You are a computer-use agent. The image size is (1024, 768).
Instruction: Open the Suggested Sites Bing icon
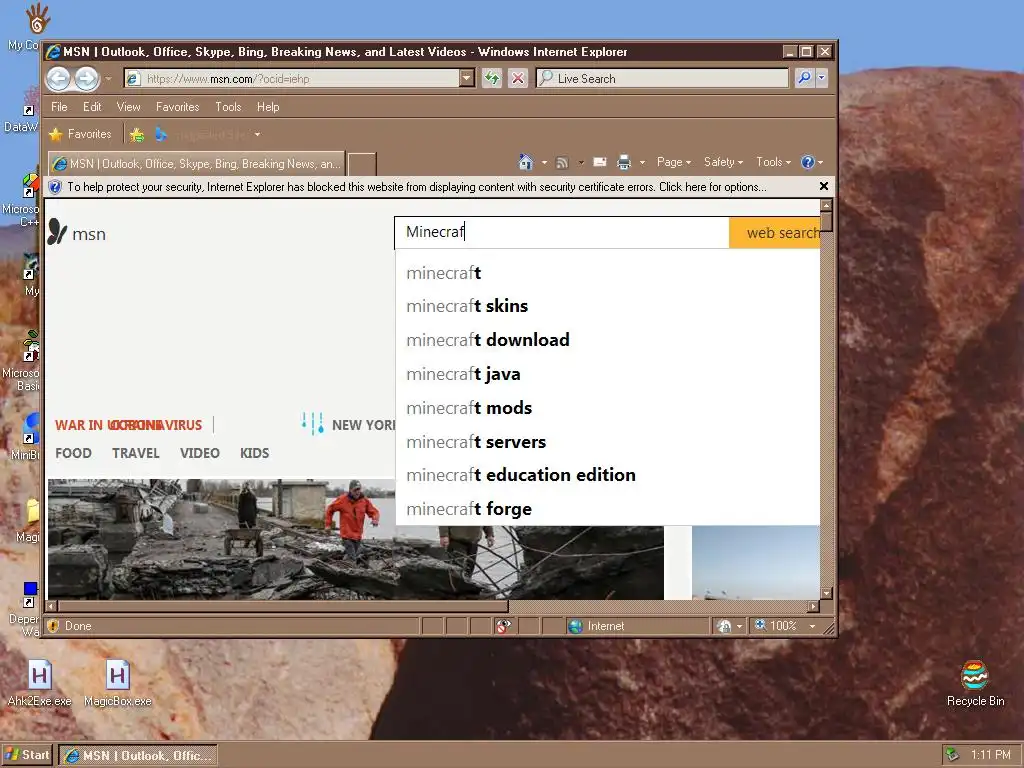[x=161, y=135]
